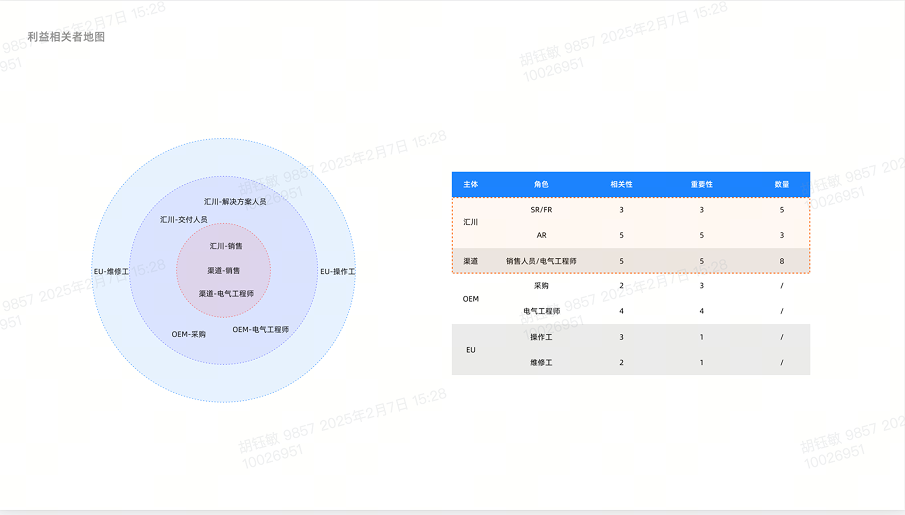Select the SR/FR role cell
The width and height of the screenshot is (905, 515).
541,210
